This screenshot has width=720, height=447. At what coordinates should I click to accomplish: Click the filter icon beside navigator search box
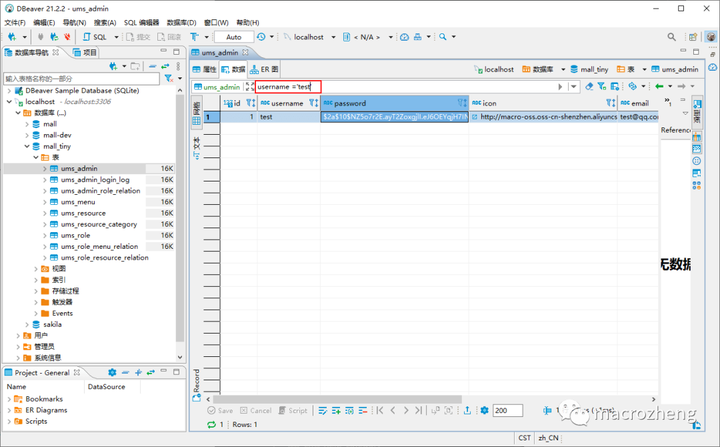point(169,79)
